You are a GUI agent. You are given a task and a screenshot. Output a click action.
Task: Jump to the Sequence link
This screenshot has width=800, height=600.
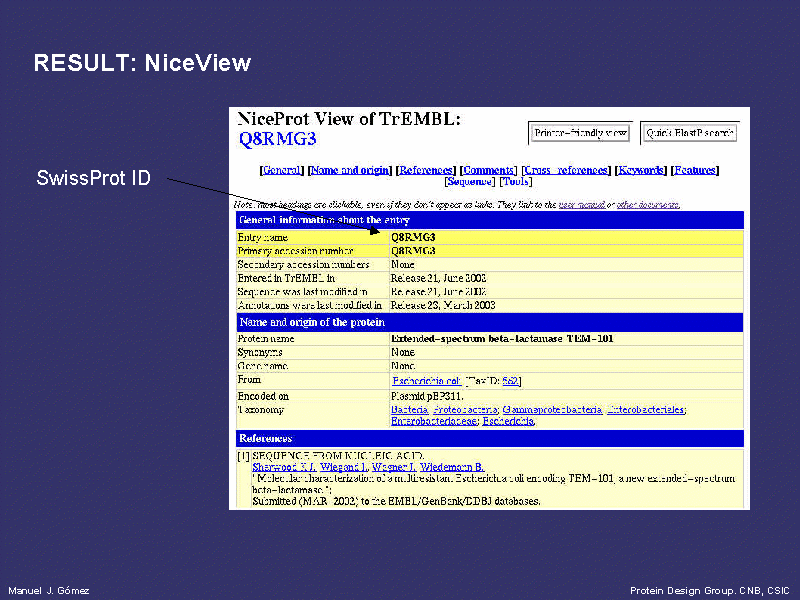(470, 182)
